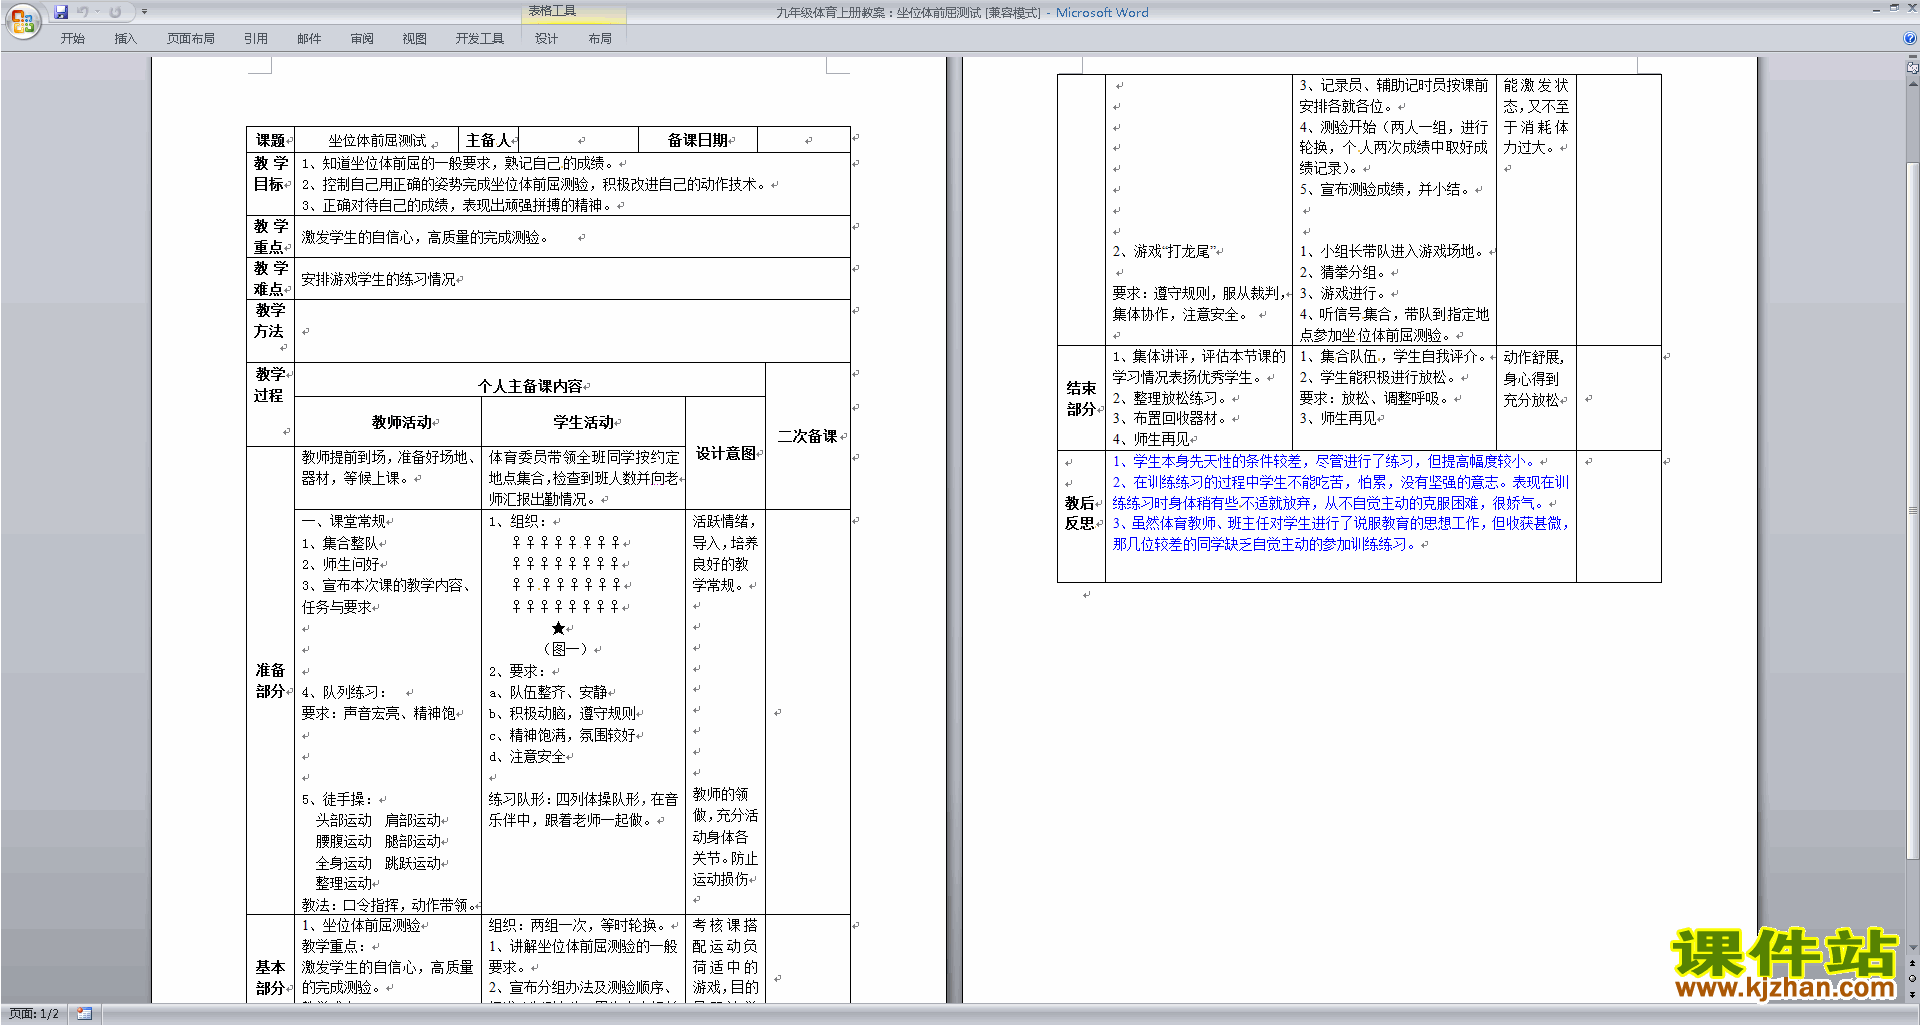Open the 审阅 tab
The height and width of the screenshot is (1025, 1920).
click(x=362, y=38)
